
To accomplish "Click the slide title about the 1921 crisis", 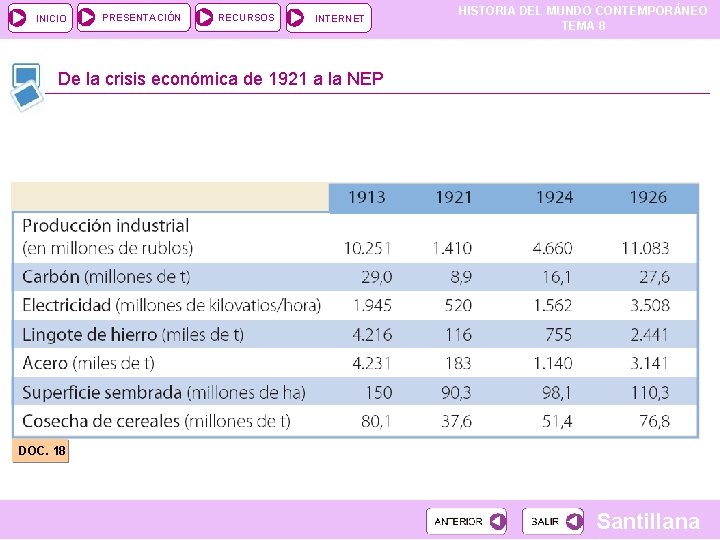I will coord(220,79).
